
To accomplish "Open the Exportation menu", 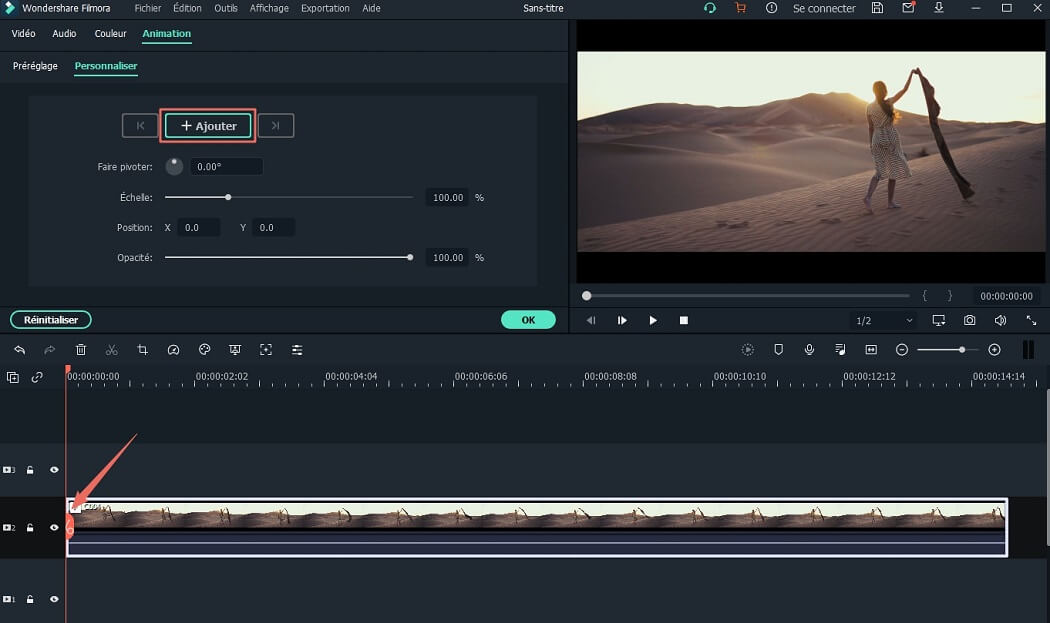I will click(325, 8).
